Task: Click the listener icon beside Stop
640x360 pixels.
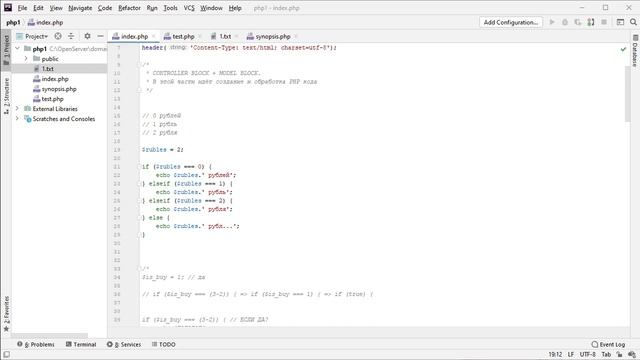Action: tap(591, 22)
